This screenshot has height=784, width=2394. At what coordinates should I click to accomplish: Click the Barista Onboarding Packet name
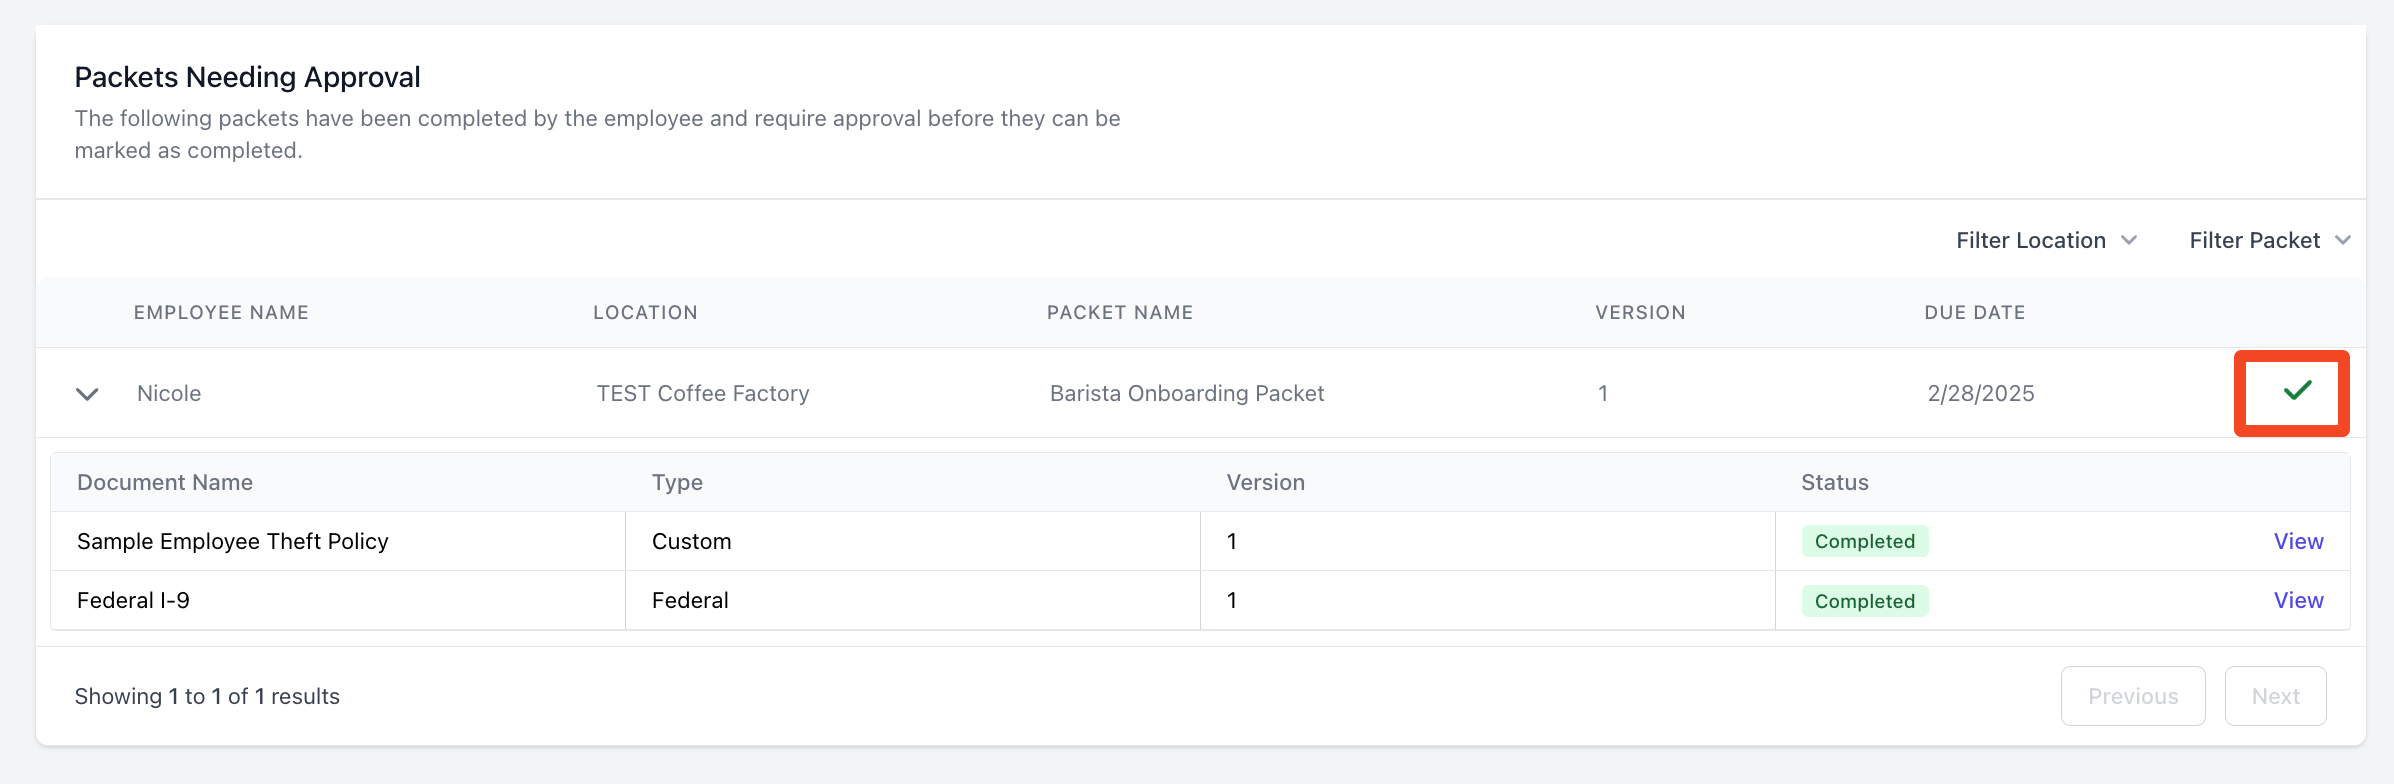[1186, 393]
